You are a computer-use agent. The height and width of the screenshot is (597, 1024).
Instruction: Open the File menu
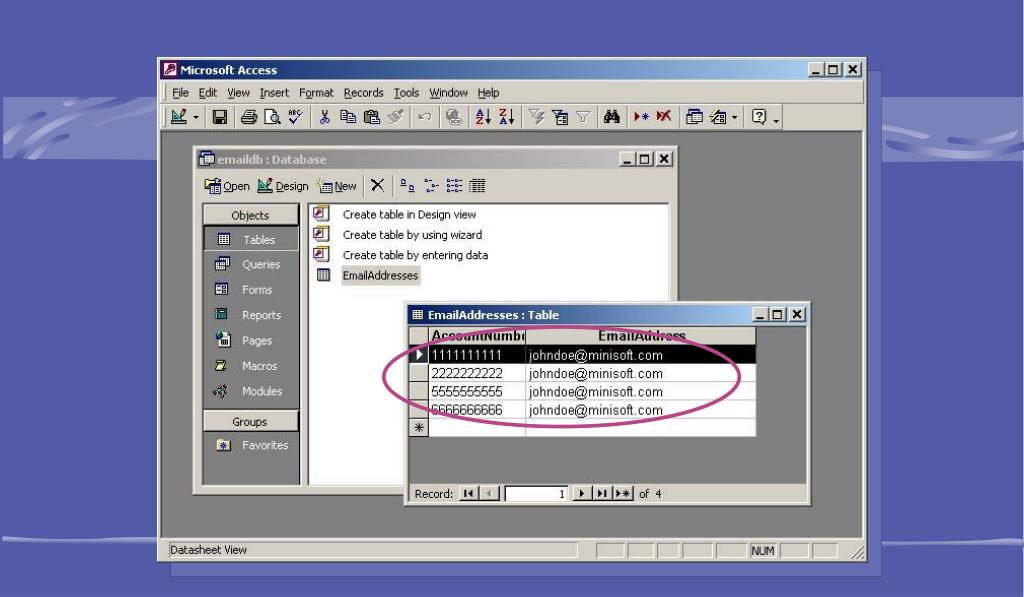pyautogui.click(x=180, y=93)
